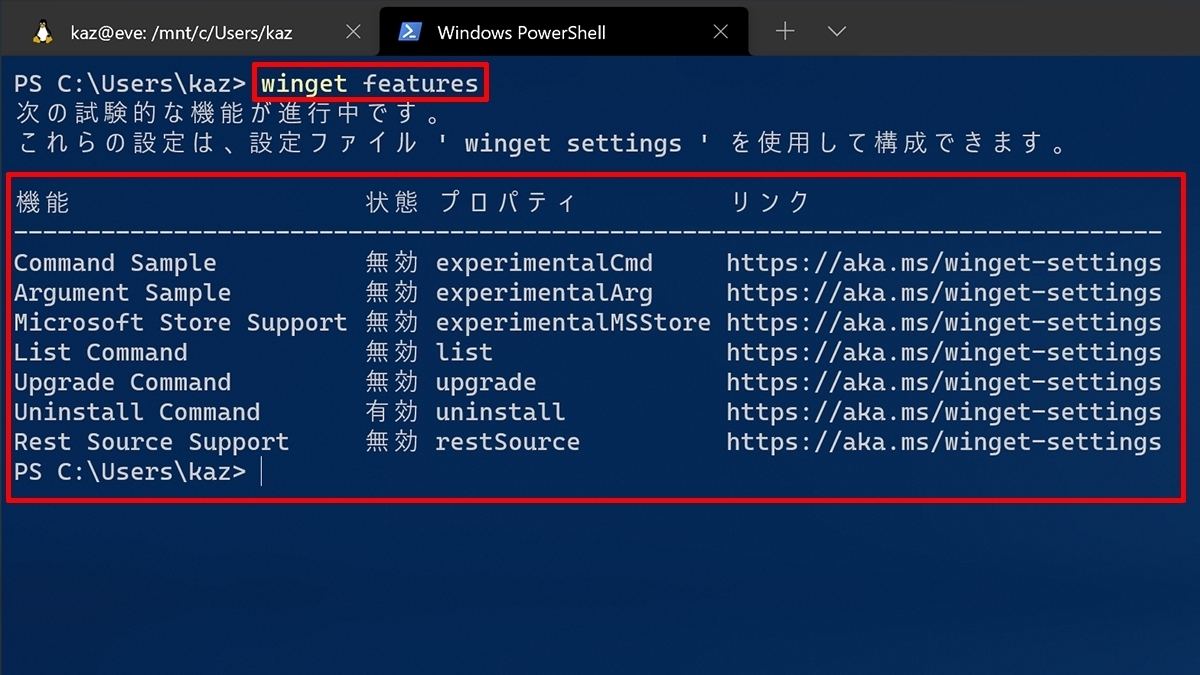The image size is (1200, 675).
Task: Click the 'winget features' command text
Action: 371,83
